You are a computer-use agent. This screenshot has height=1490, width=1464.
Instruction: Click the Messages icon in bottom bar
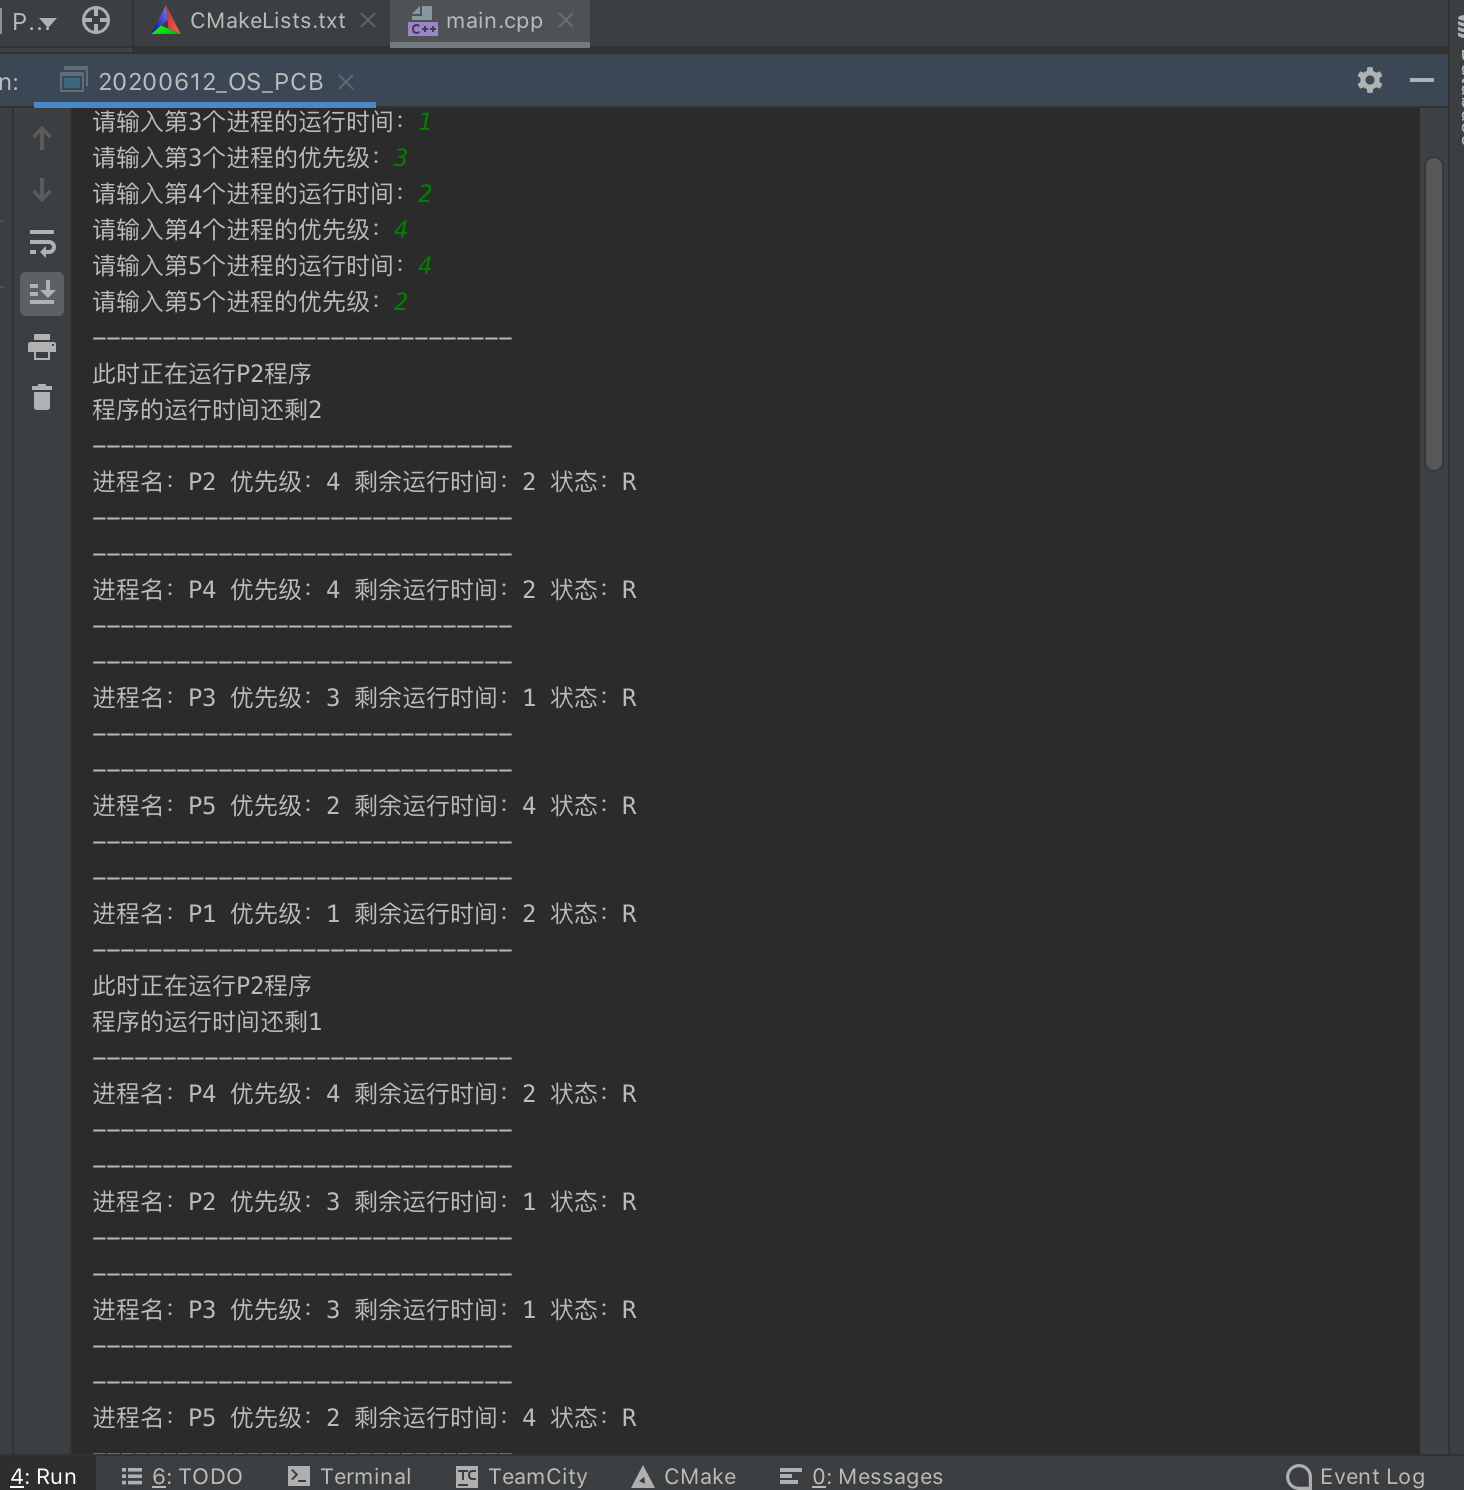click(x=790, y=1476)
